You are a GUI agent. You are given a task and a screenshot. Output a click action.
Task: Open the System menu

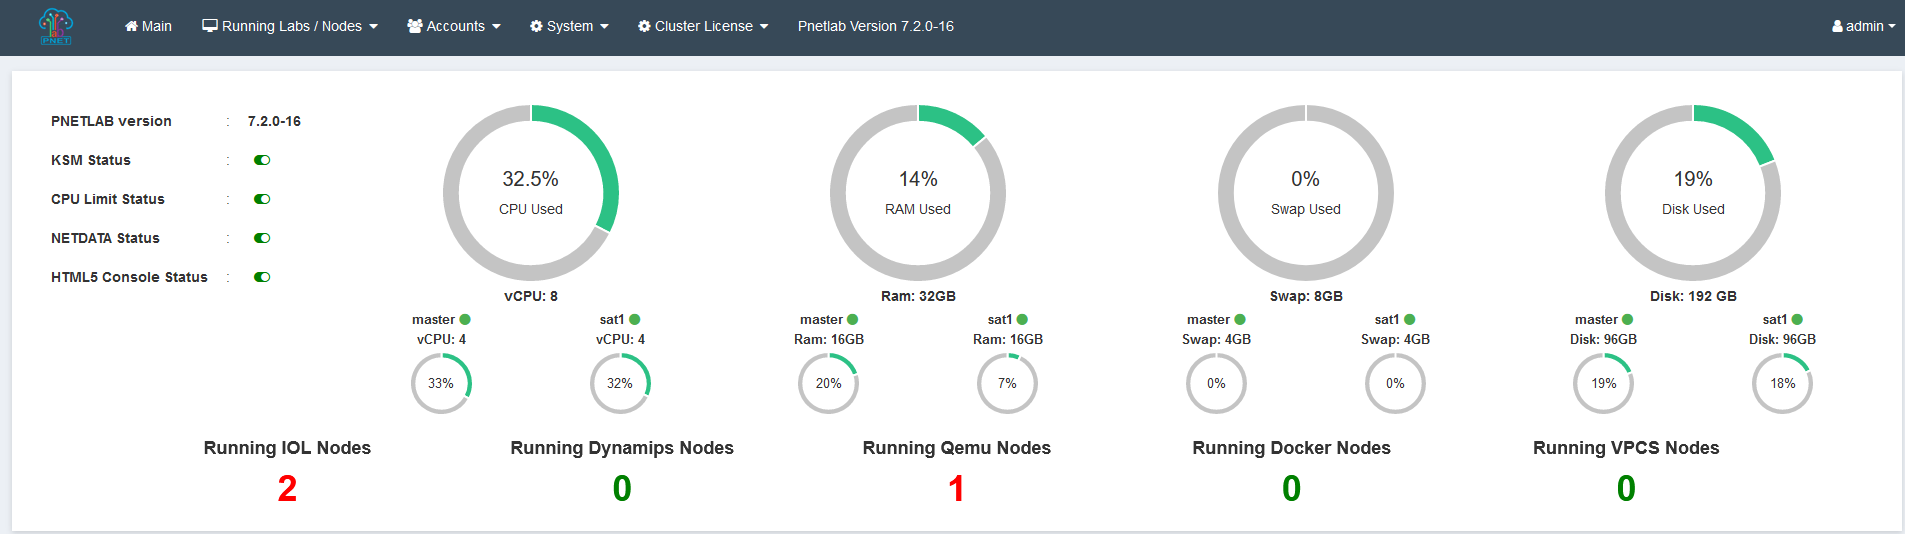(x=569, y=26)
